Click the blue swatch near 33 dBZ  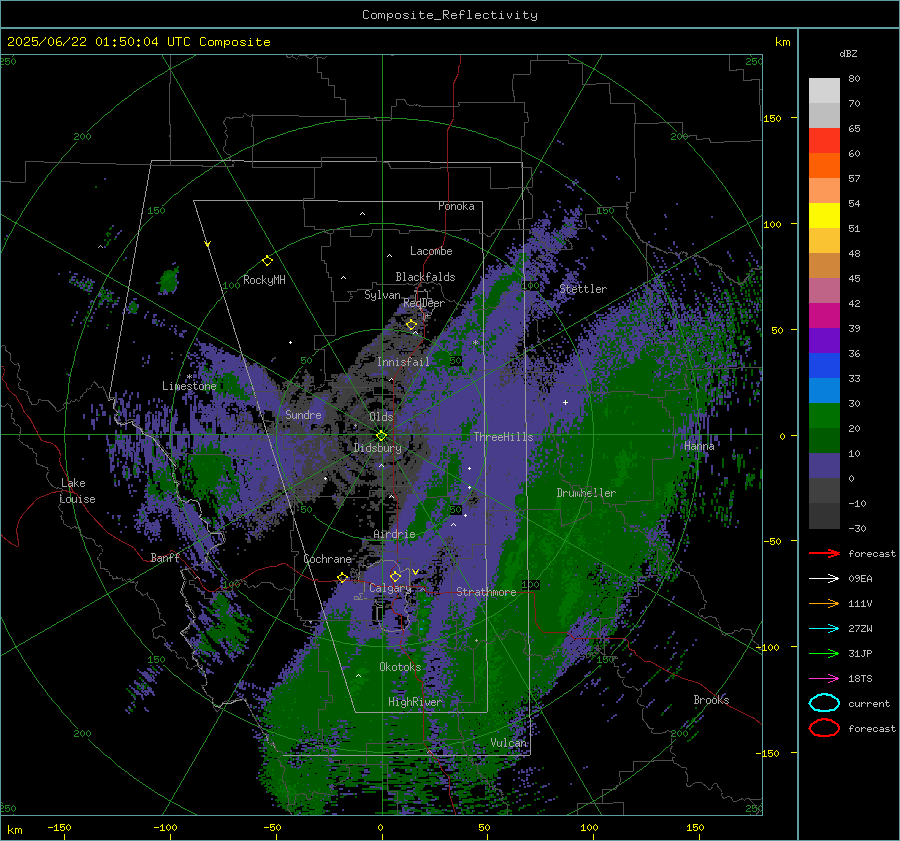point(824,365)
